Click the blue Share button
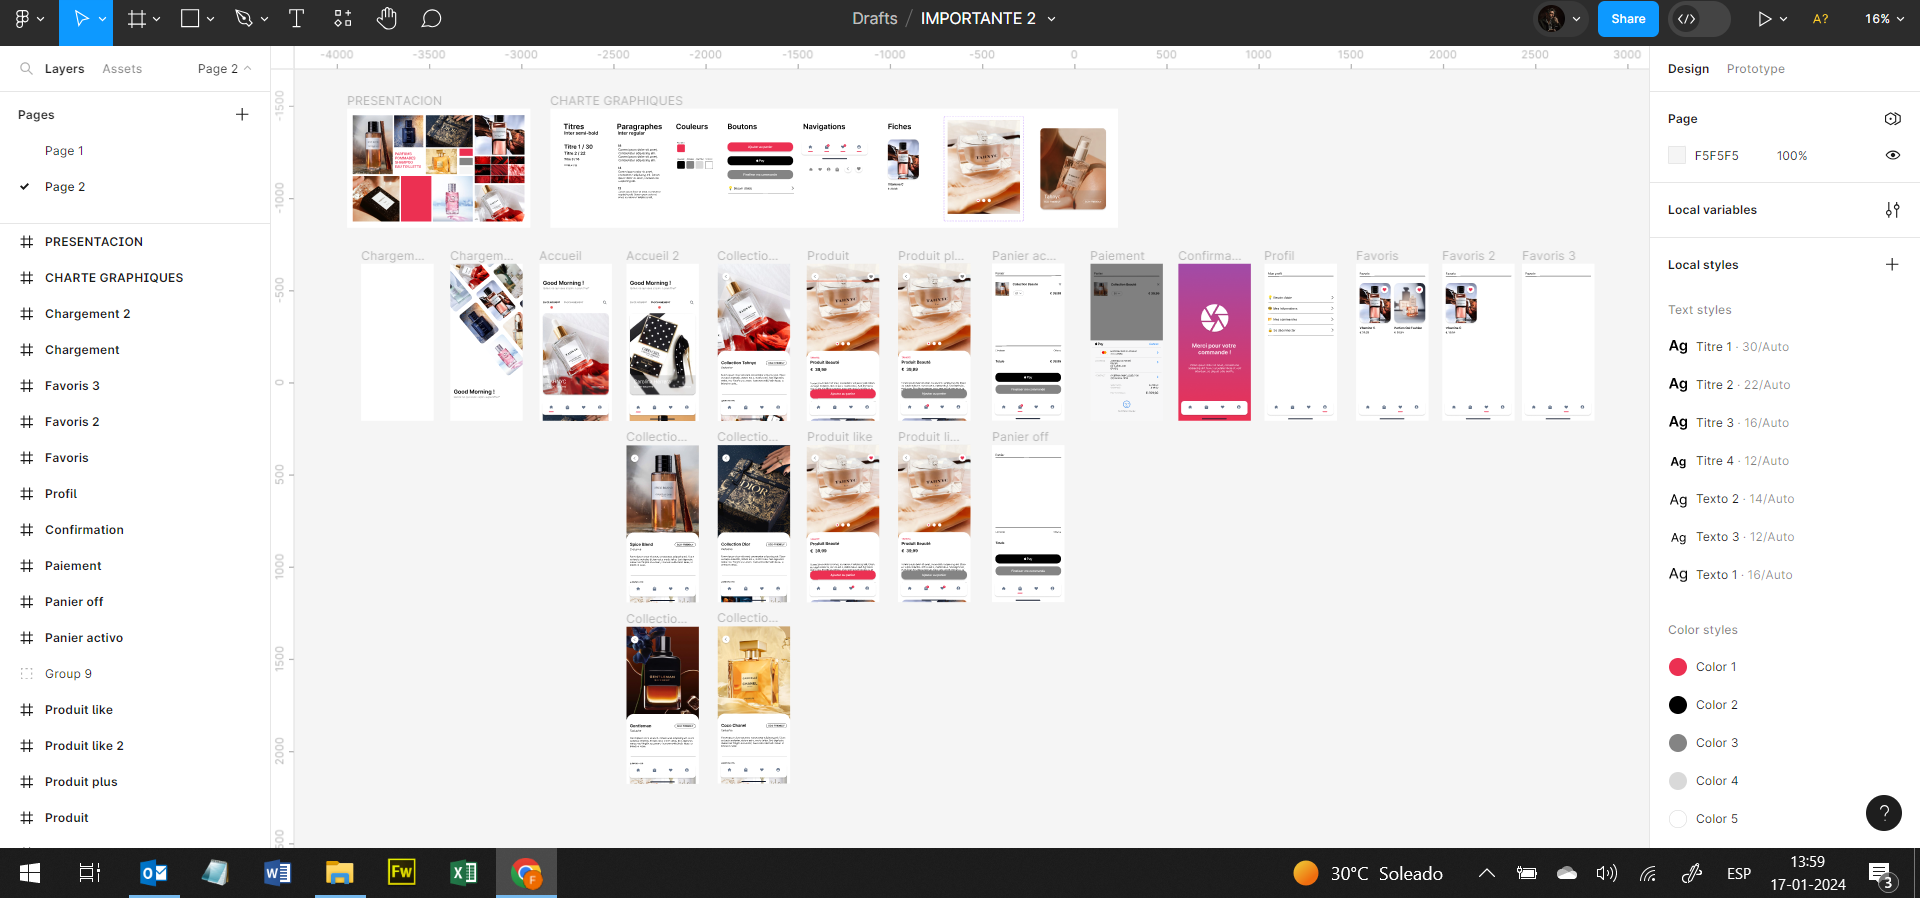This screenshot has height=898, width=1920. [1628, 19]
